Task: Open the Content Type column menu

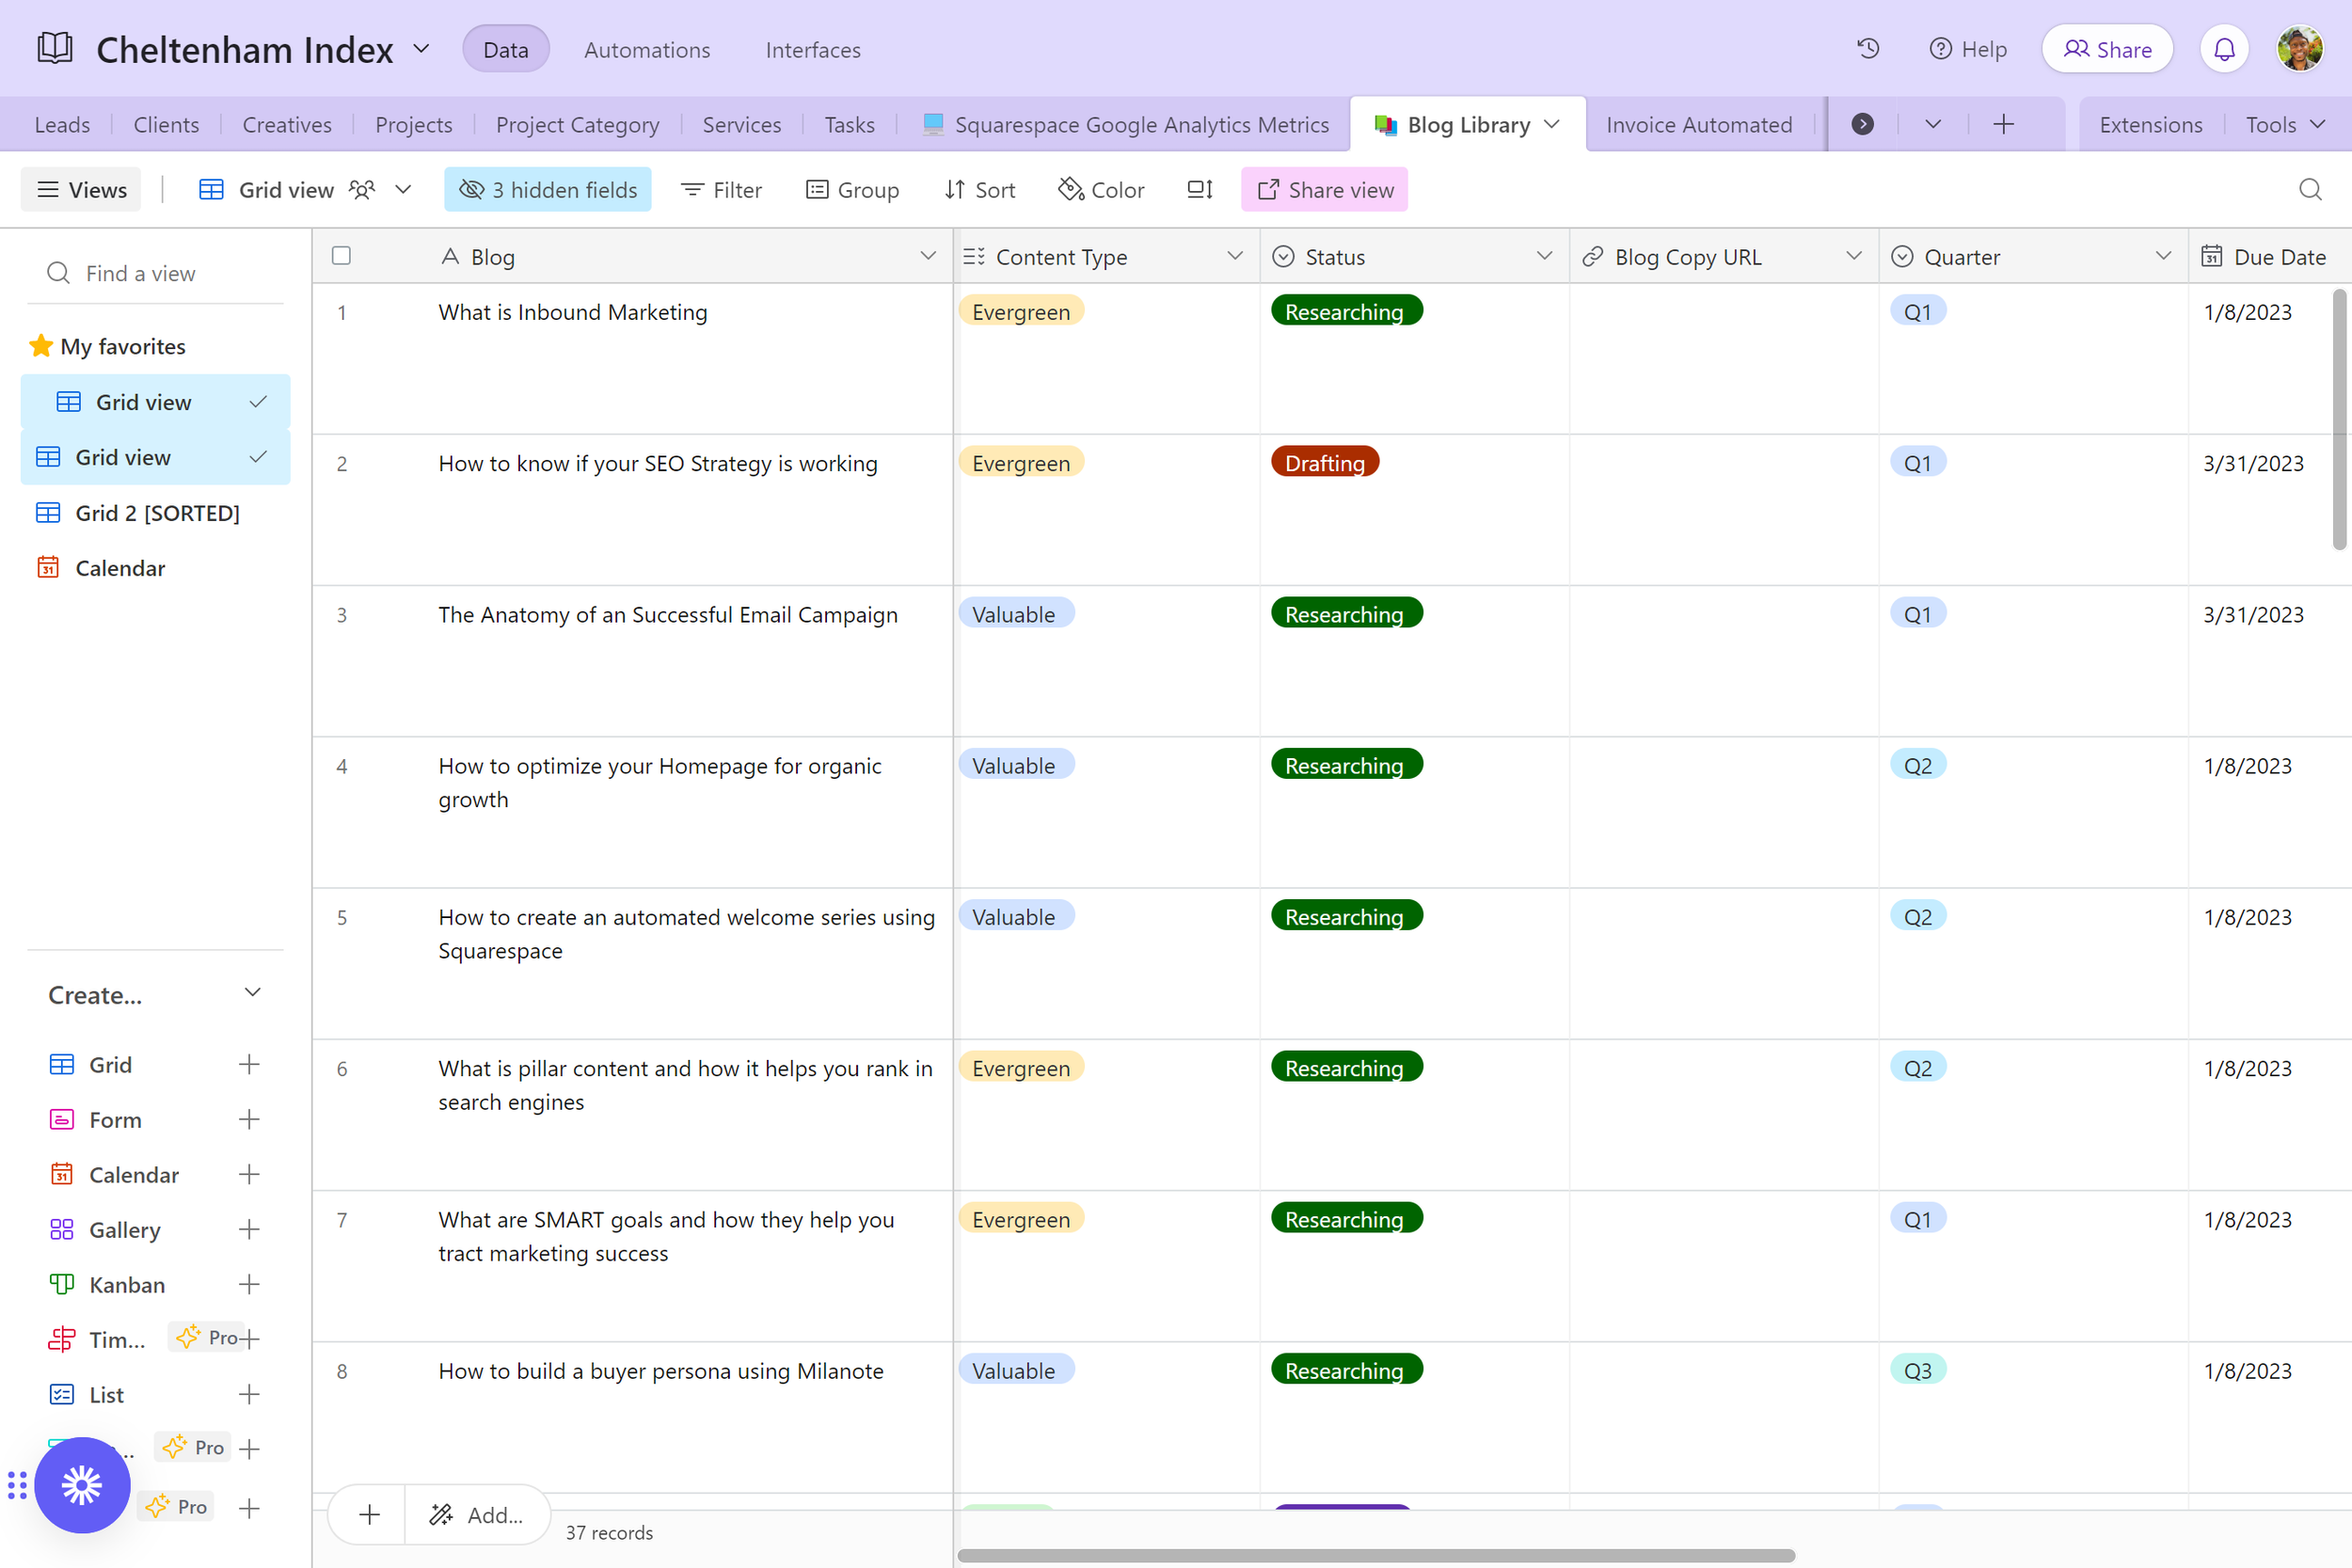Action: (x=1236, y=256)
